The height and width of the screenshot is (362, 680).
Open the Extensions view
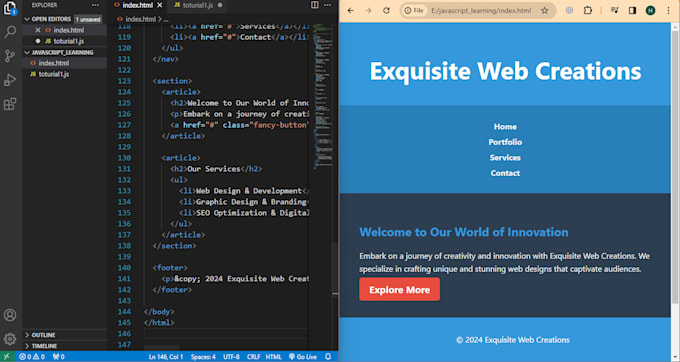click(10, 104)
